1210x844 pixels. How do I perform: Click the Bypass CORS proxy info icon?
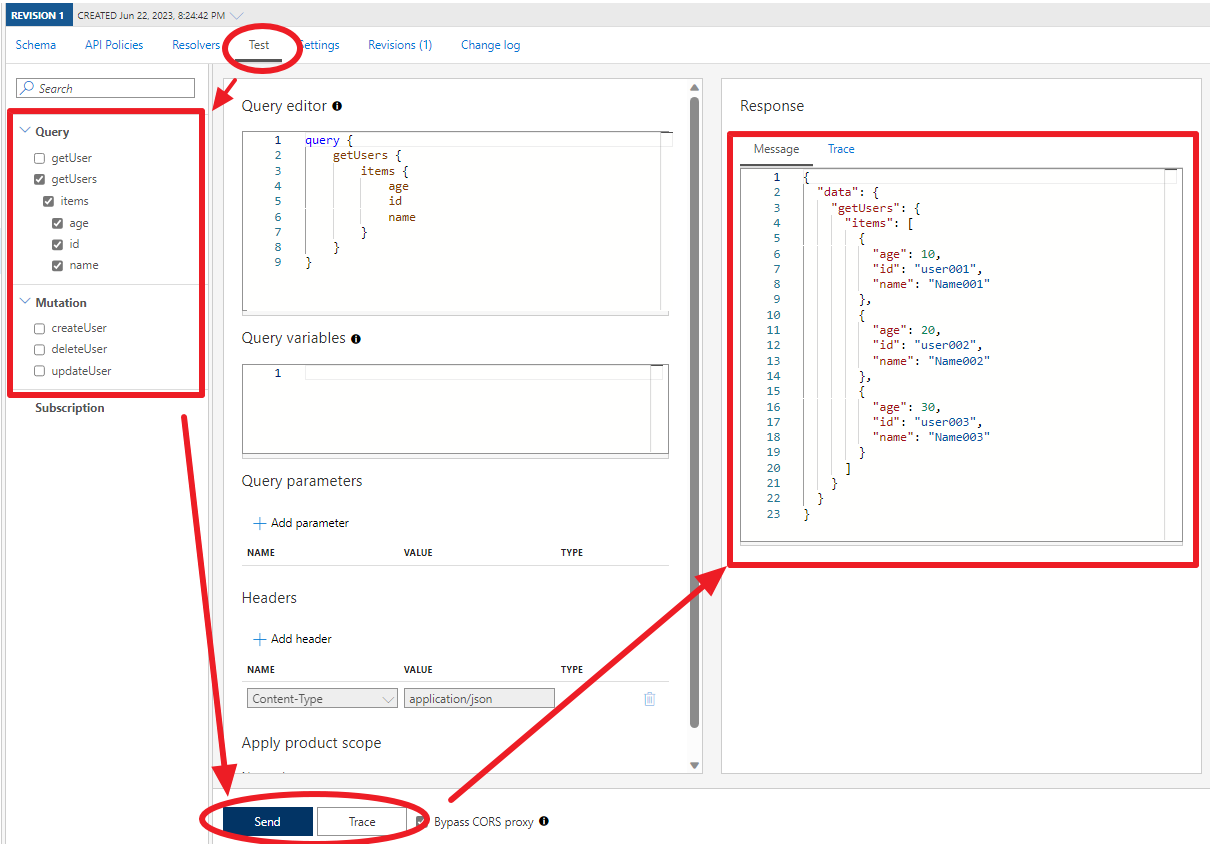tap(544, 821)
